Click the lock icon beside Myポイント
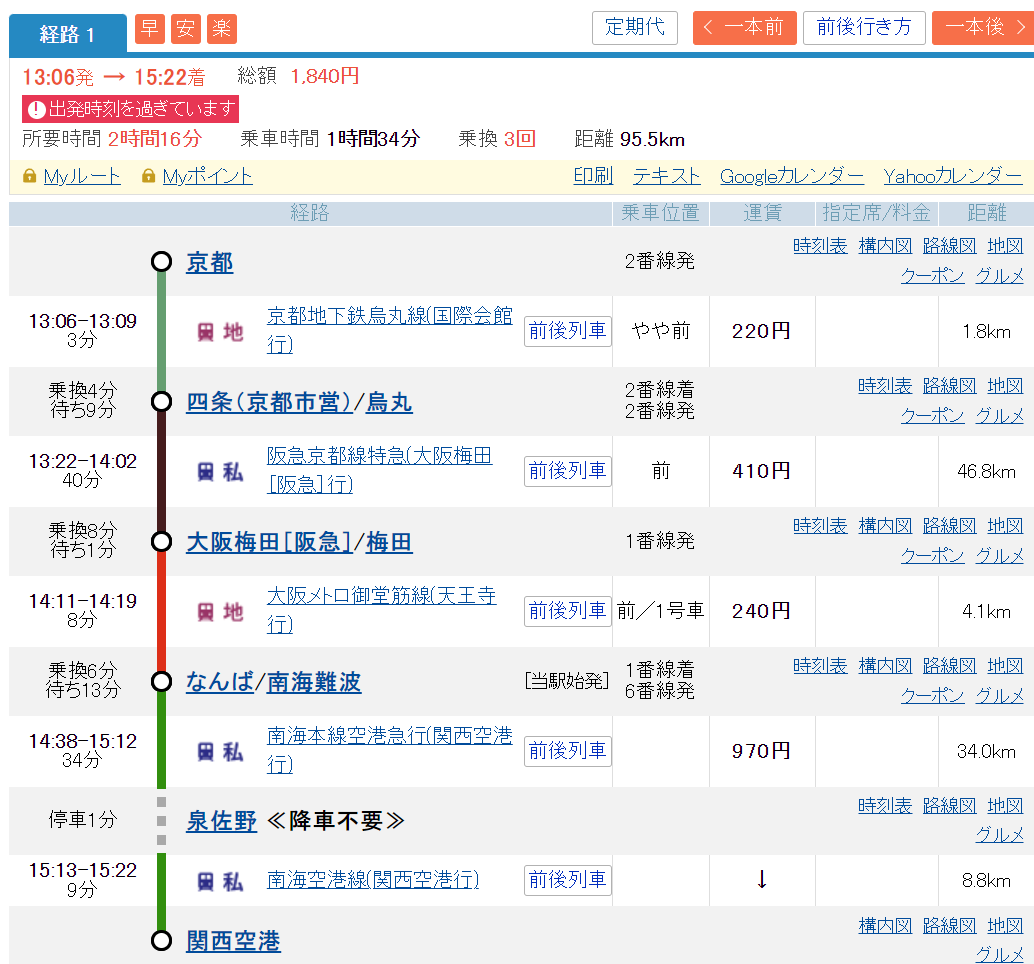The image size is (1034, 964). [149, 177]
